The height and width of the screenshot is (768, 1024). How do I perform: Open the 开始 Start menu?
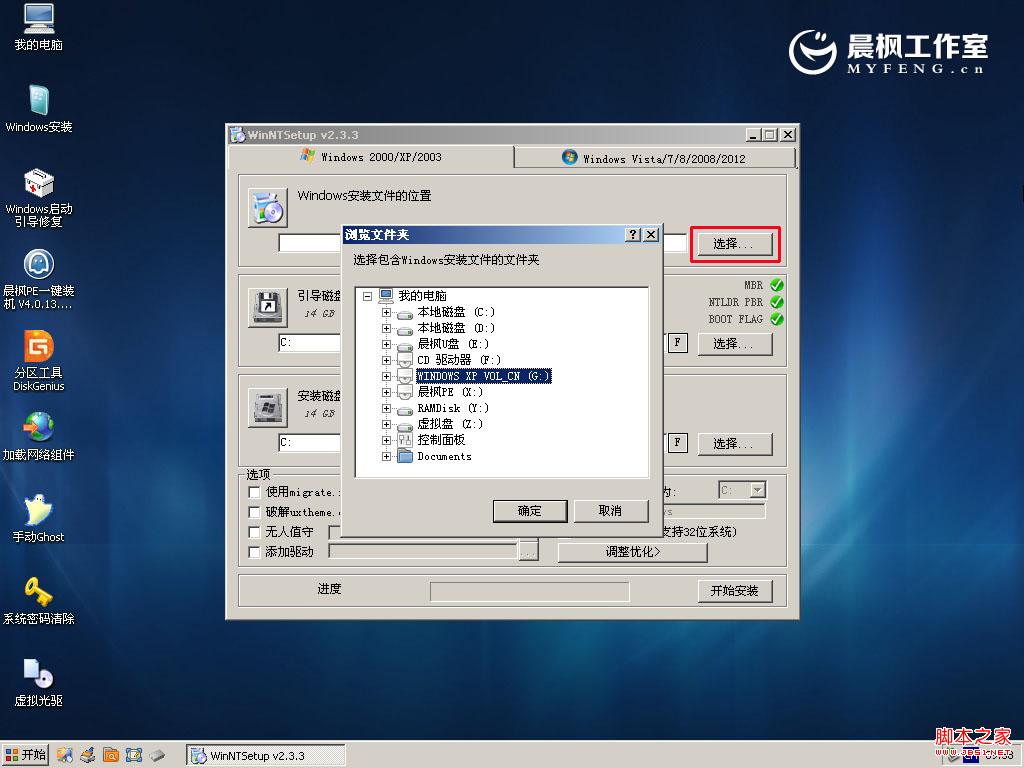(25, 756)
